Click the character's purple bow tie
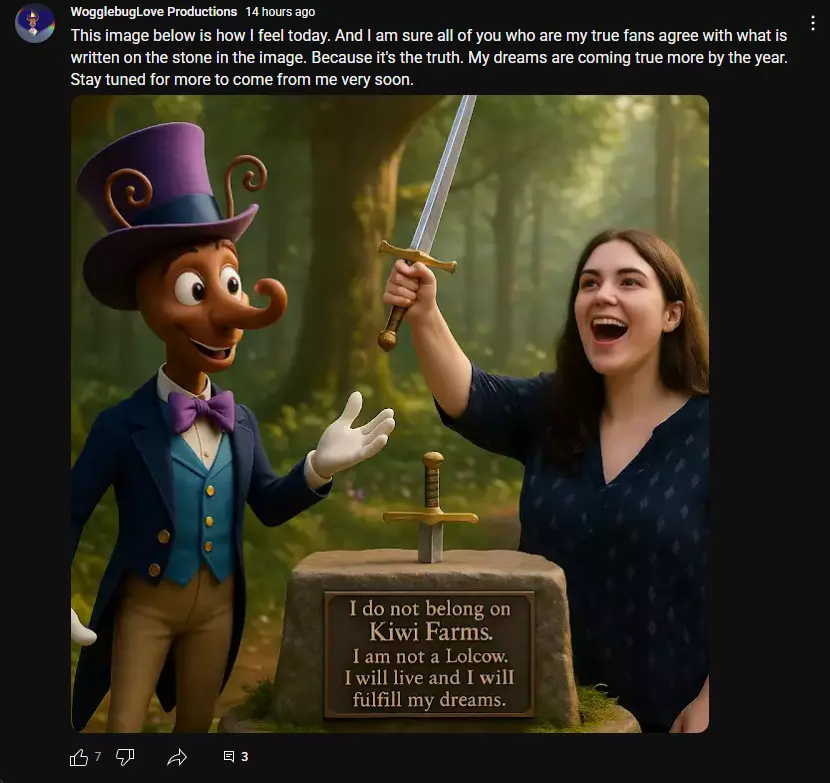 [x=201, y=410]
